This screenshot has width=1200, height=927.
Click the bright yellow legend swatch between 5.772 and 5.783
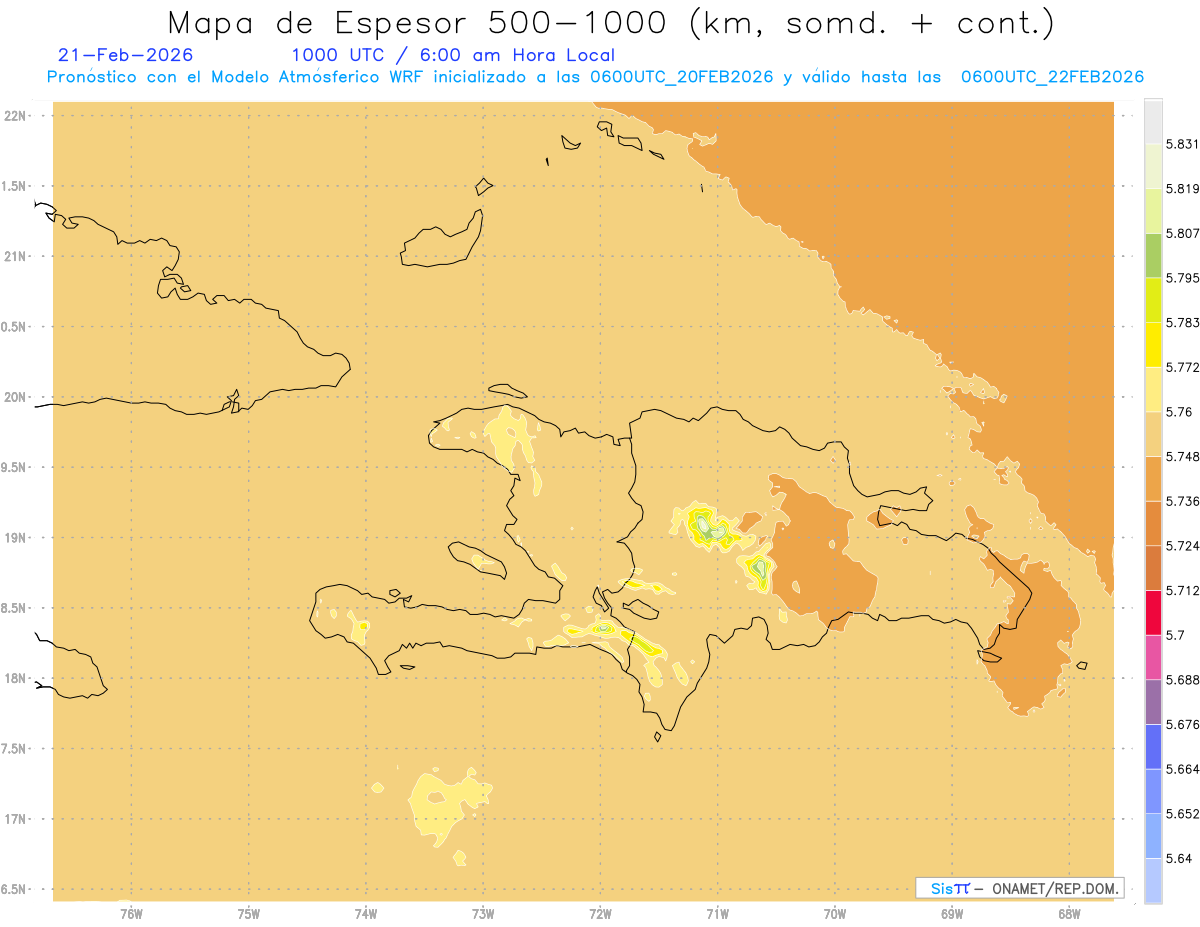click(1153, 344)
